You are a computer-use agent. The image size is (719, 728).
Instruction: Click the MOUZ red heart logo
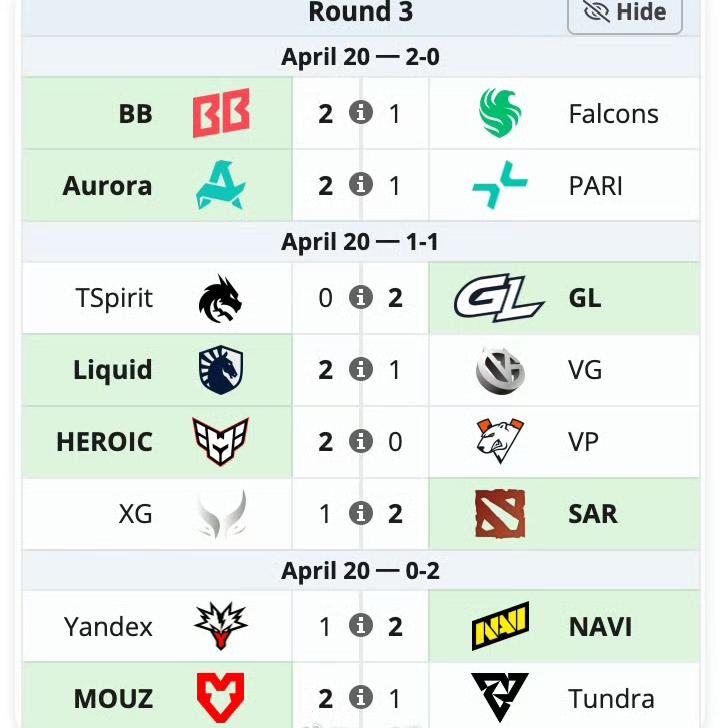220,698
